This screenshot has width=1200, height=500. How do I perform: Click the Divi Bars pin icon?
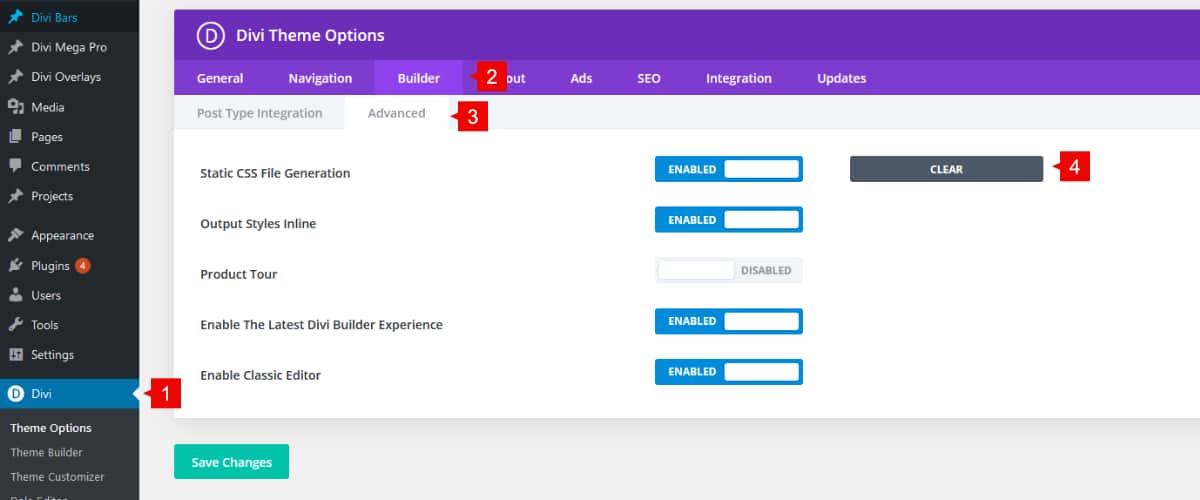16,18
